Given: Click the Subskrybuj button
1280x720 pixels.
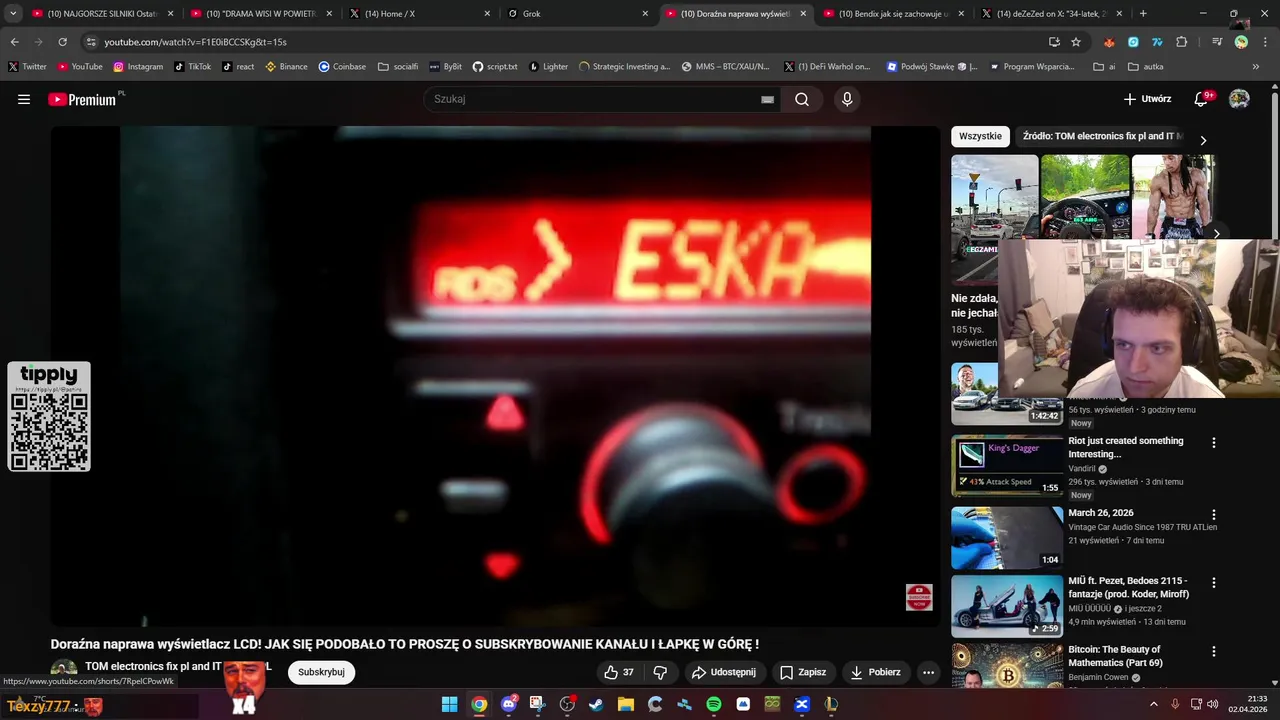Looking at the screenshot, I should click(321, 672).
